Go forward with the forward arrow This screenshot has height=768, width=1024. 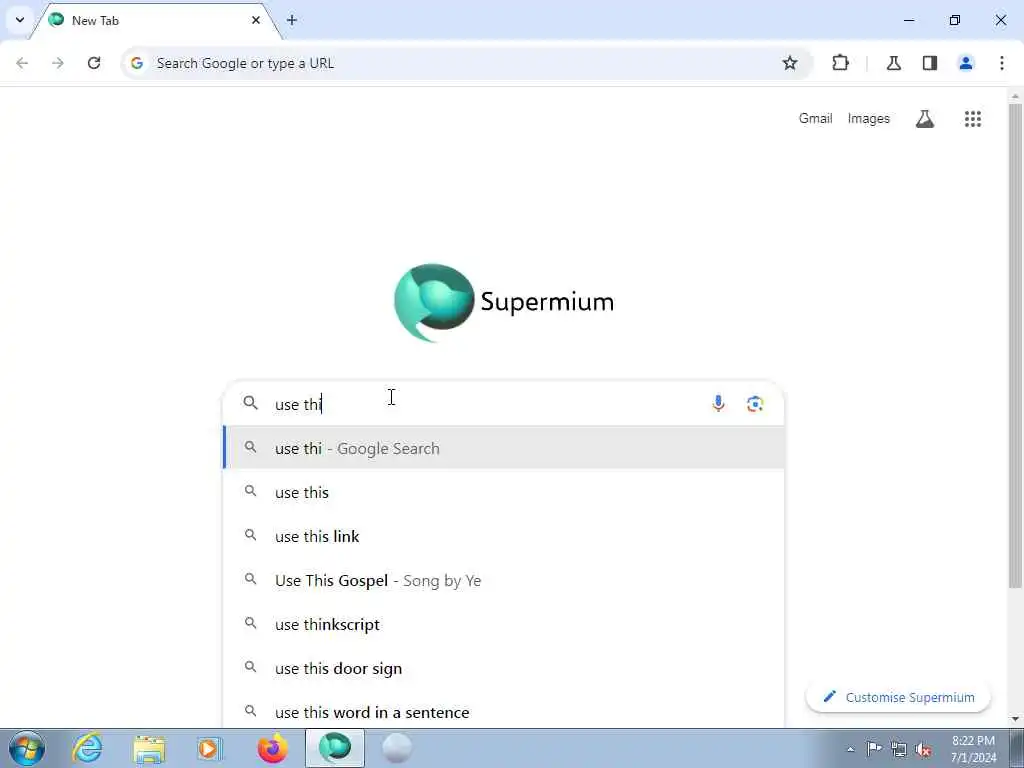(58, 63)
